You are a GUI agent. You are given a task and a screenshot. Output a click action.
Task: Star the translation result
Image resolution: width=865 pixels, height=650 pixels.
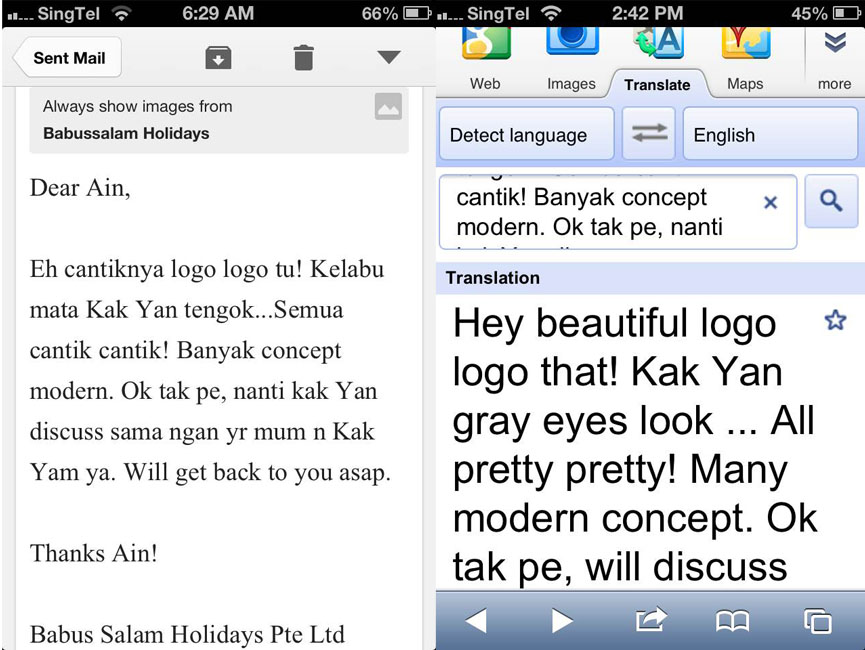click(x=835, y=320)
